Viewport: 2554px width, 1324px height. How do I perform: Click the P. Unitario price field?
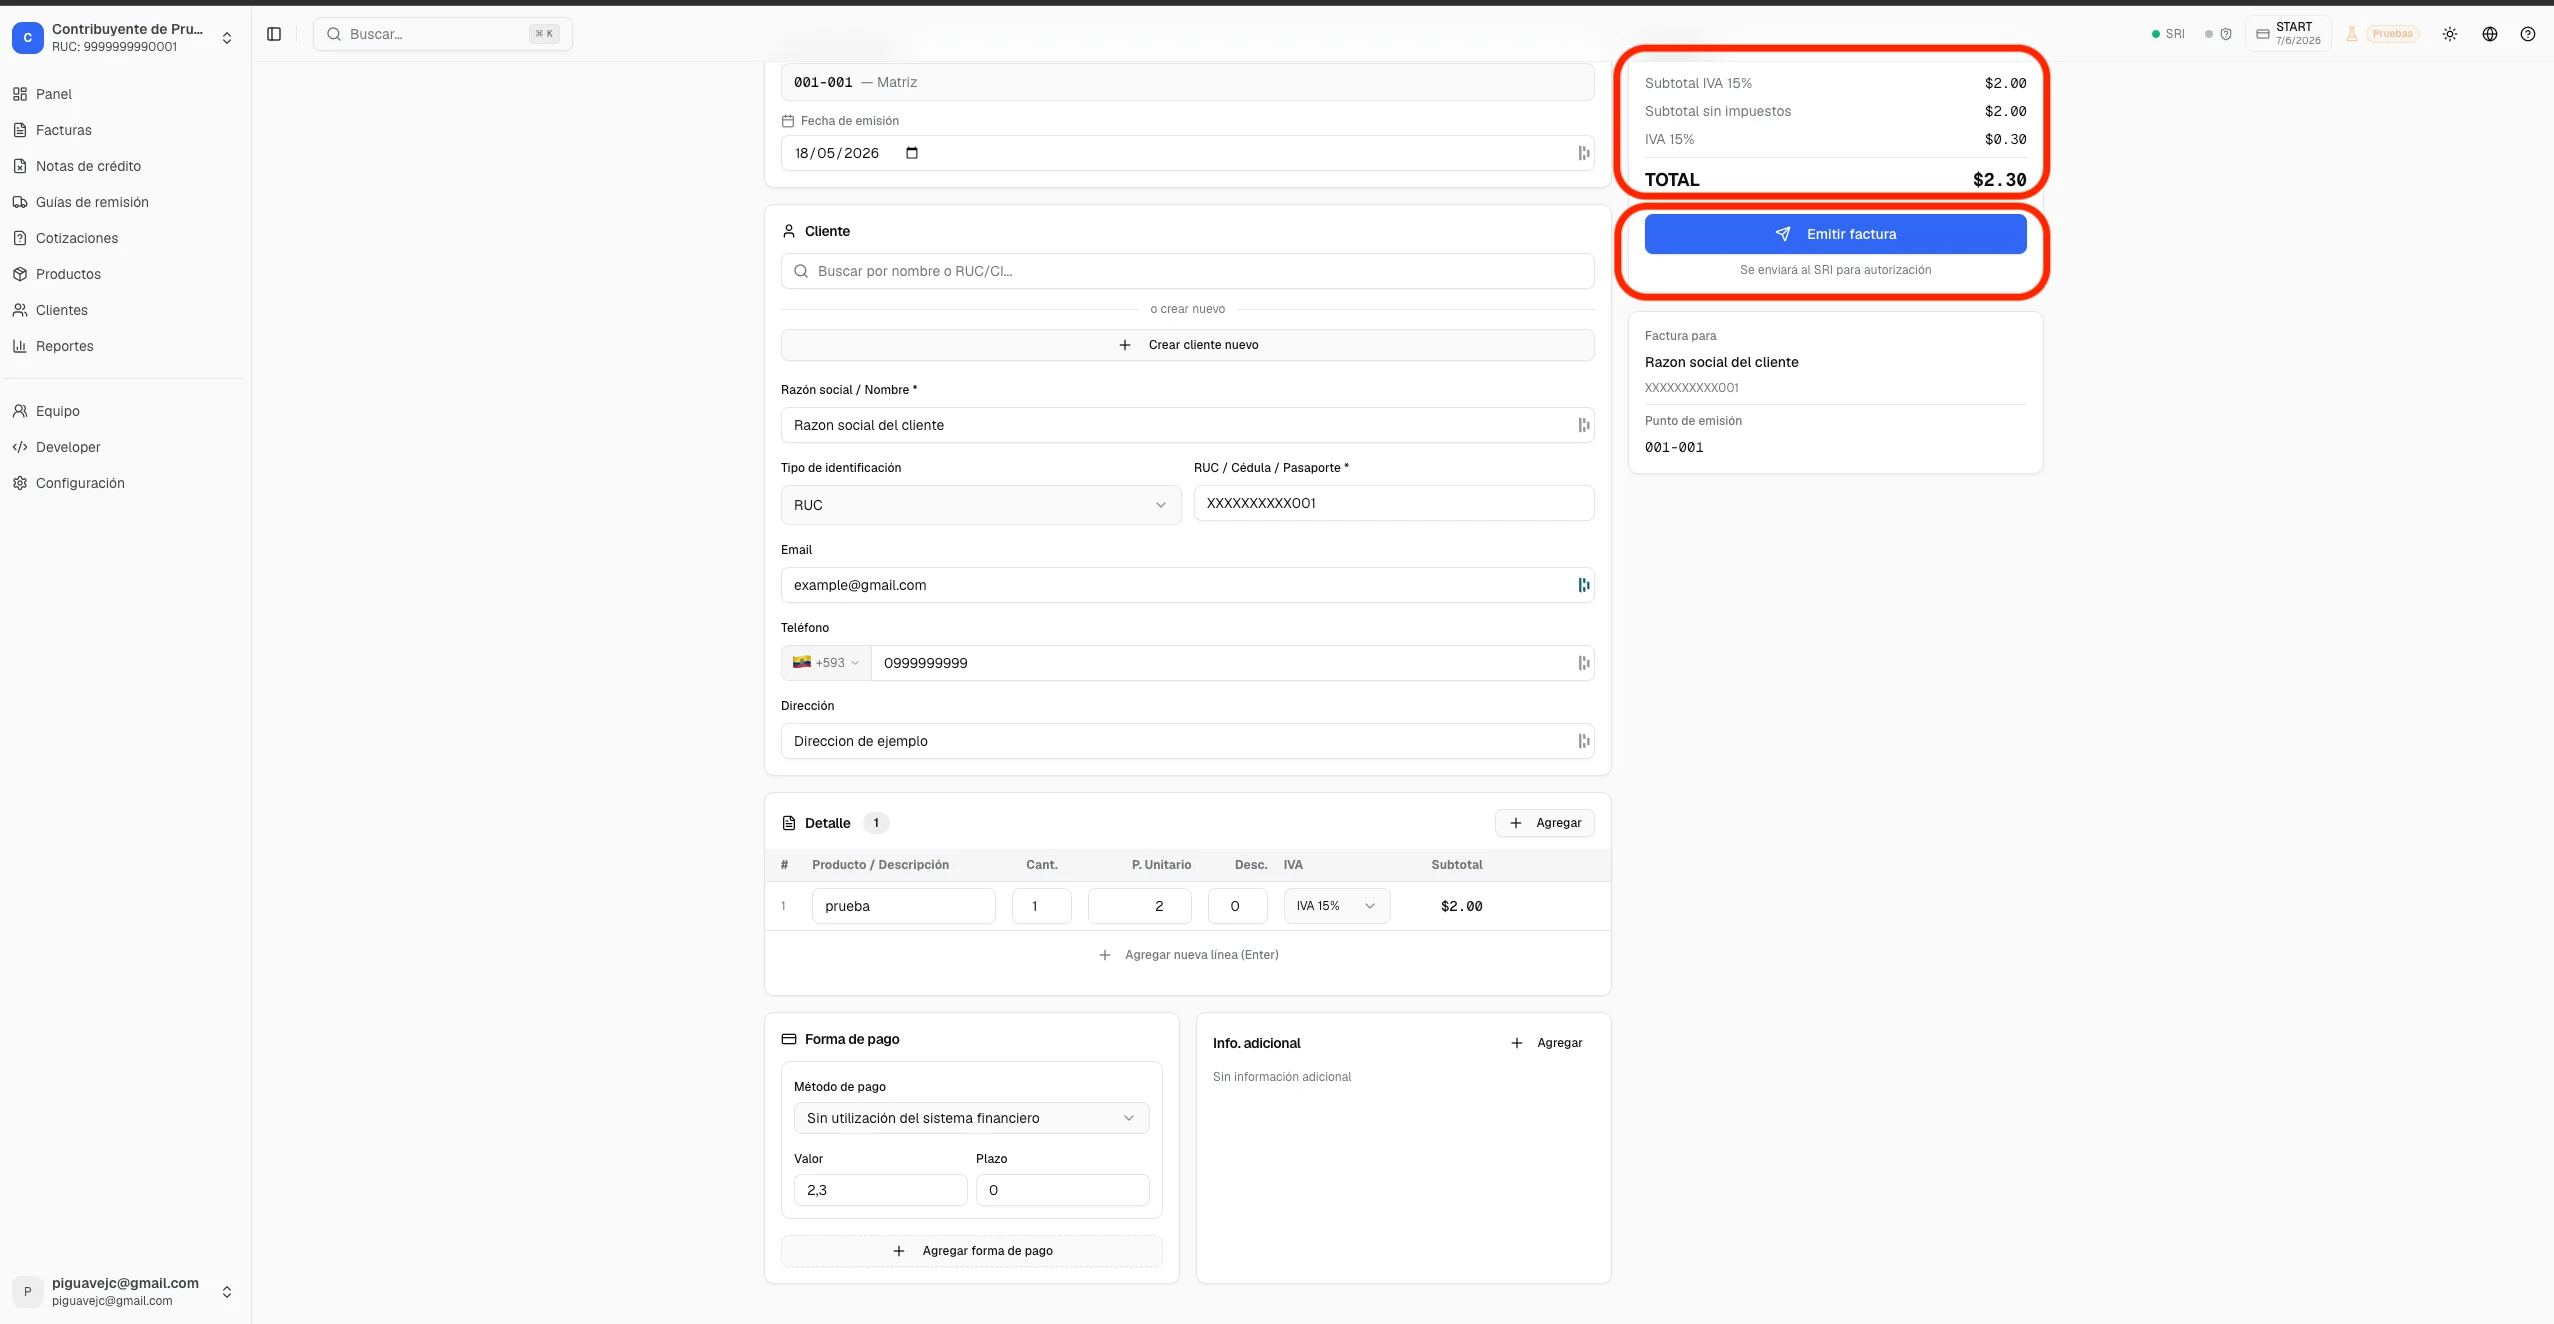[x=1139, y=906]
